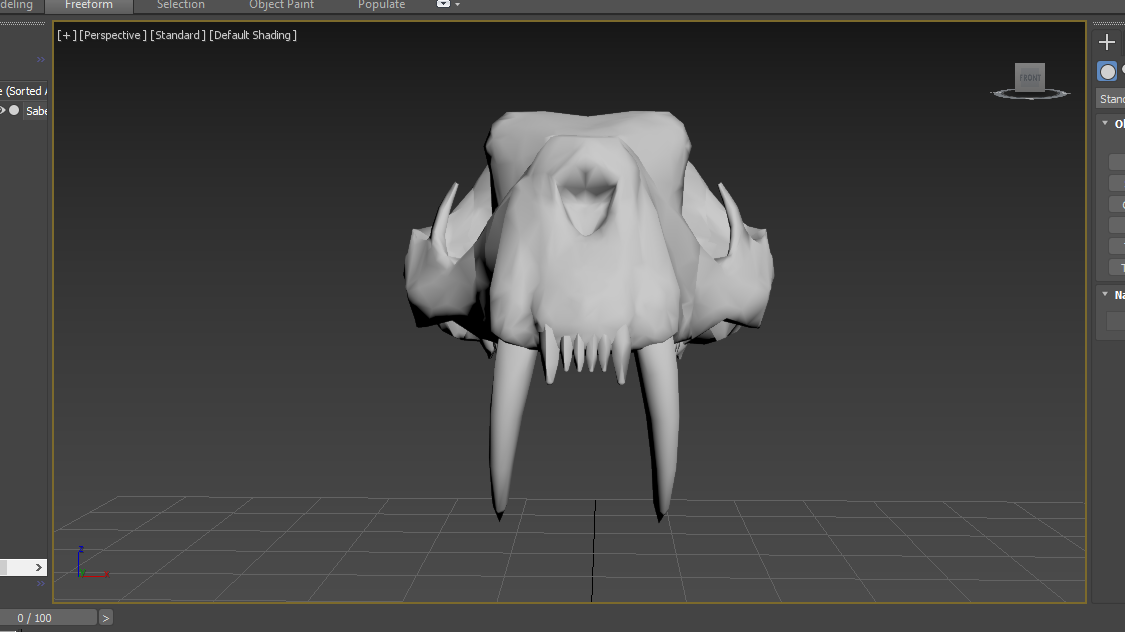1125x632 pixels.
Task: Advance the time slider with its arrow button
Action: click(106, 618)
